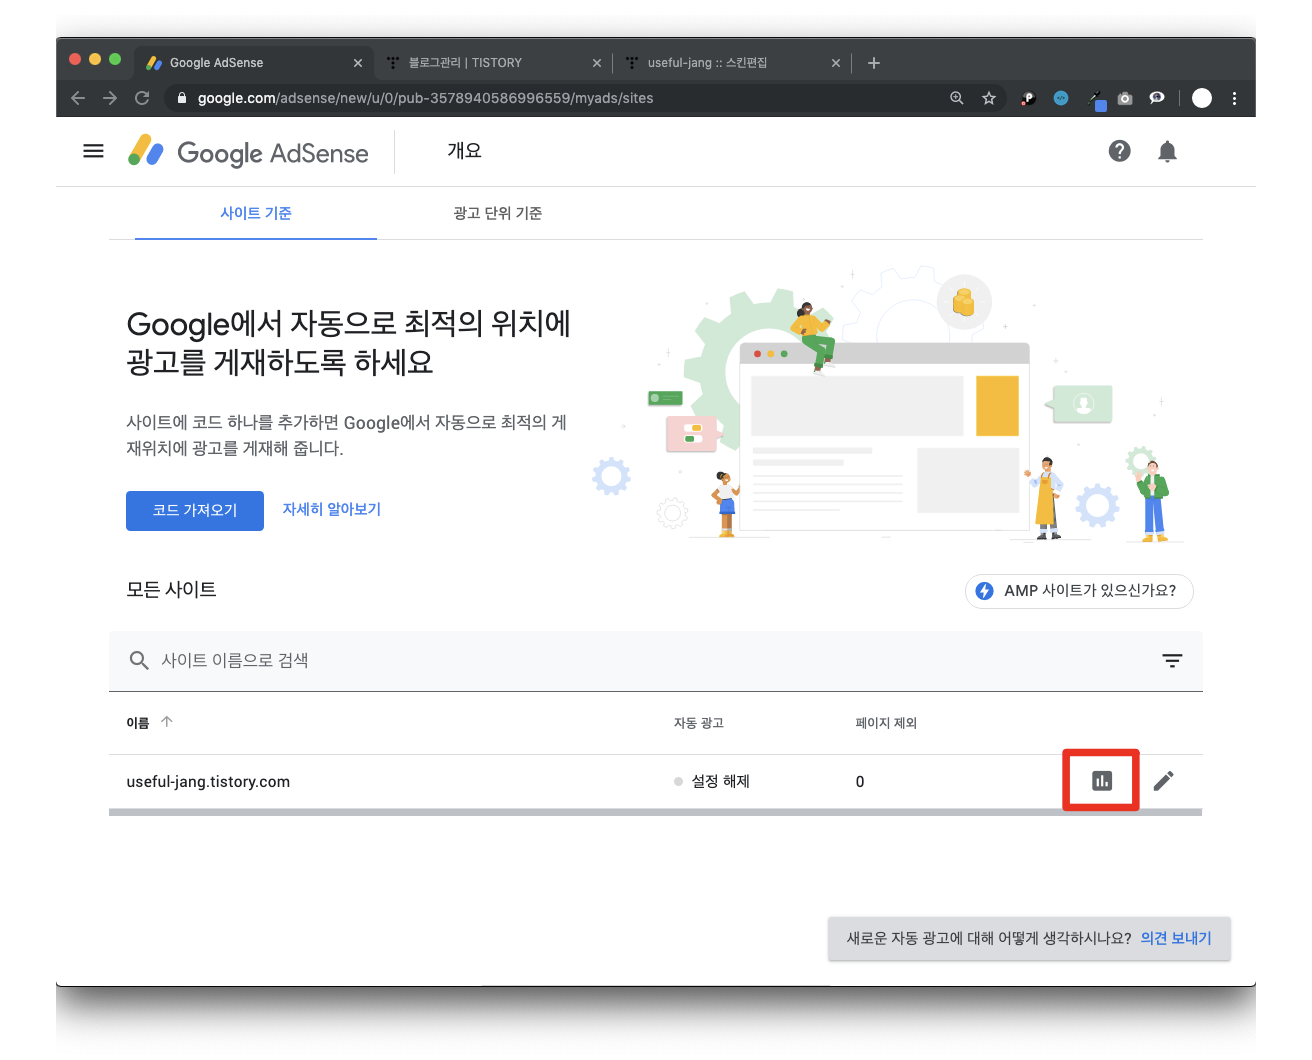Click the 모든 사이트 heading
The image size is (1312, 1060).
[171, 590]
